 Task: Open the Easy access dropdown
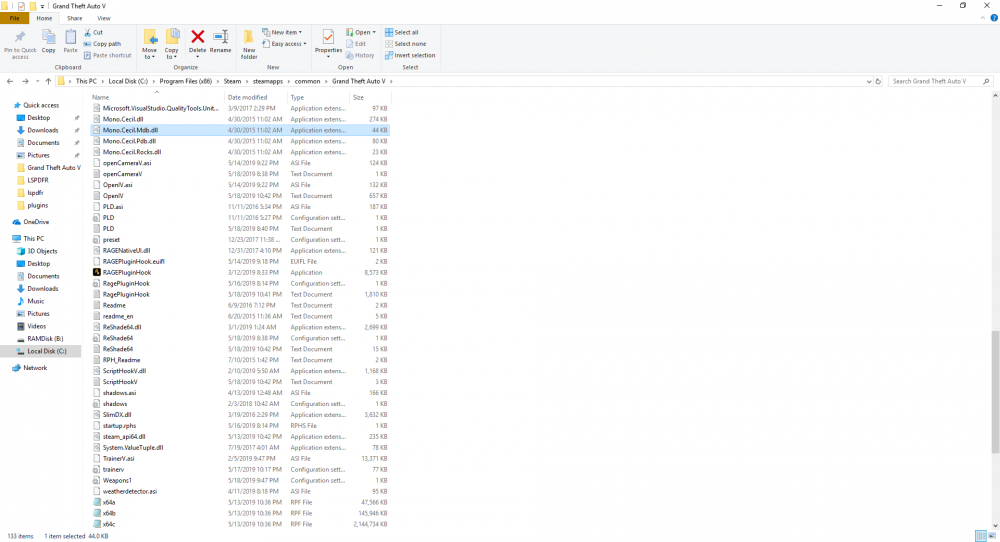point(284,44)
